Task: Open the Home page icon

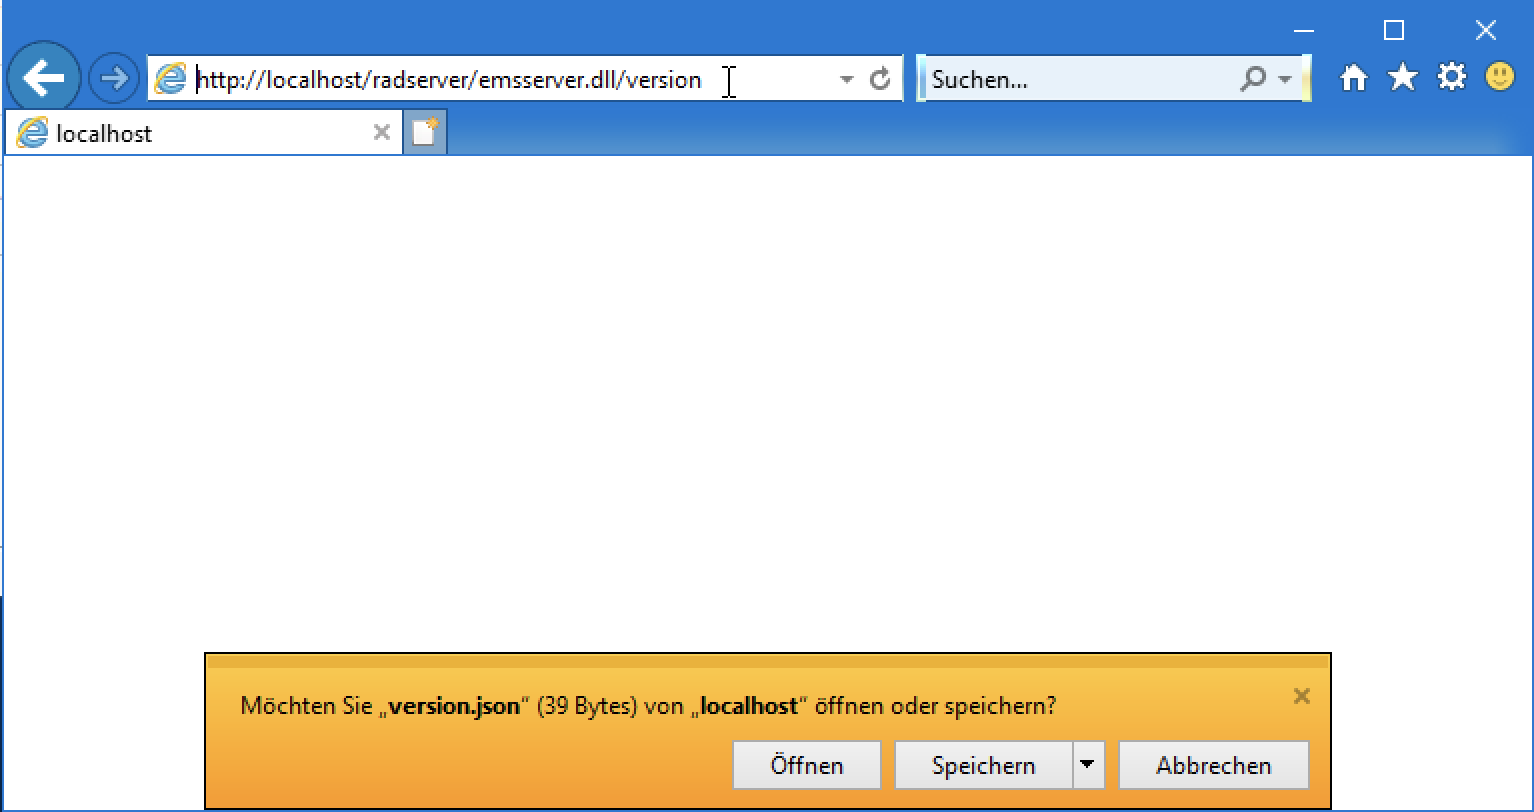Action: (x=1353, y=78)
